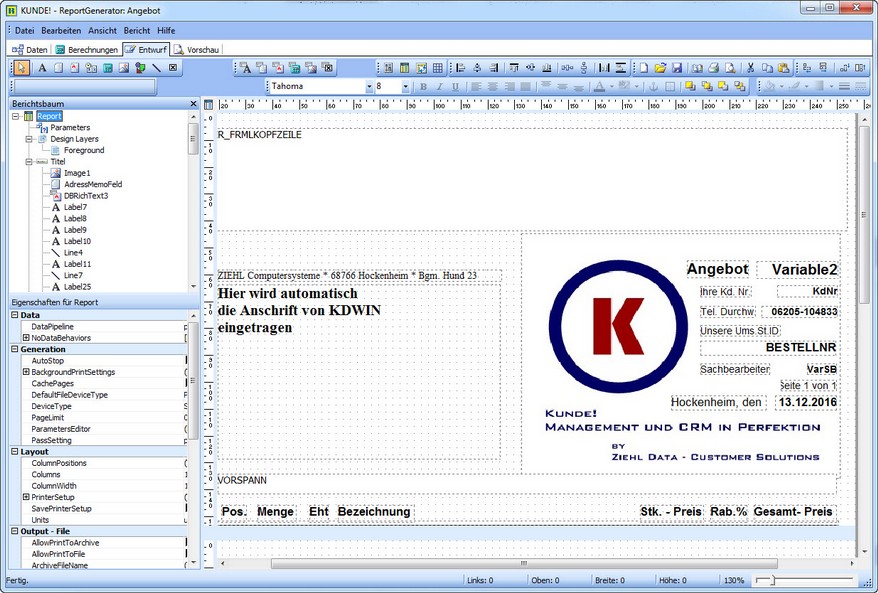The image size is (878, 593).
Task: Close the Berichtsbaum panel
Action: [x=193, y=104]
